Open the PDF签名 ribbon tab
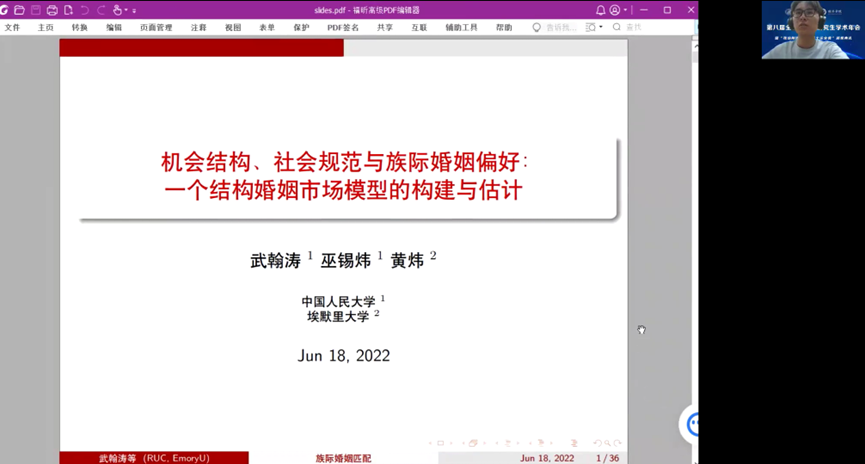 tap(342, 27)
